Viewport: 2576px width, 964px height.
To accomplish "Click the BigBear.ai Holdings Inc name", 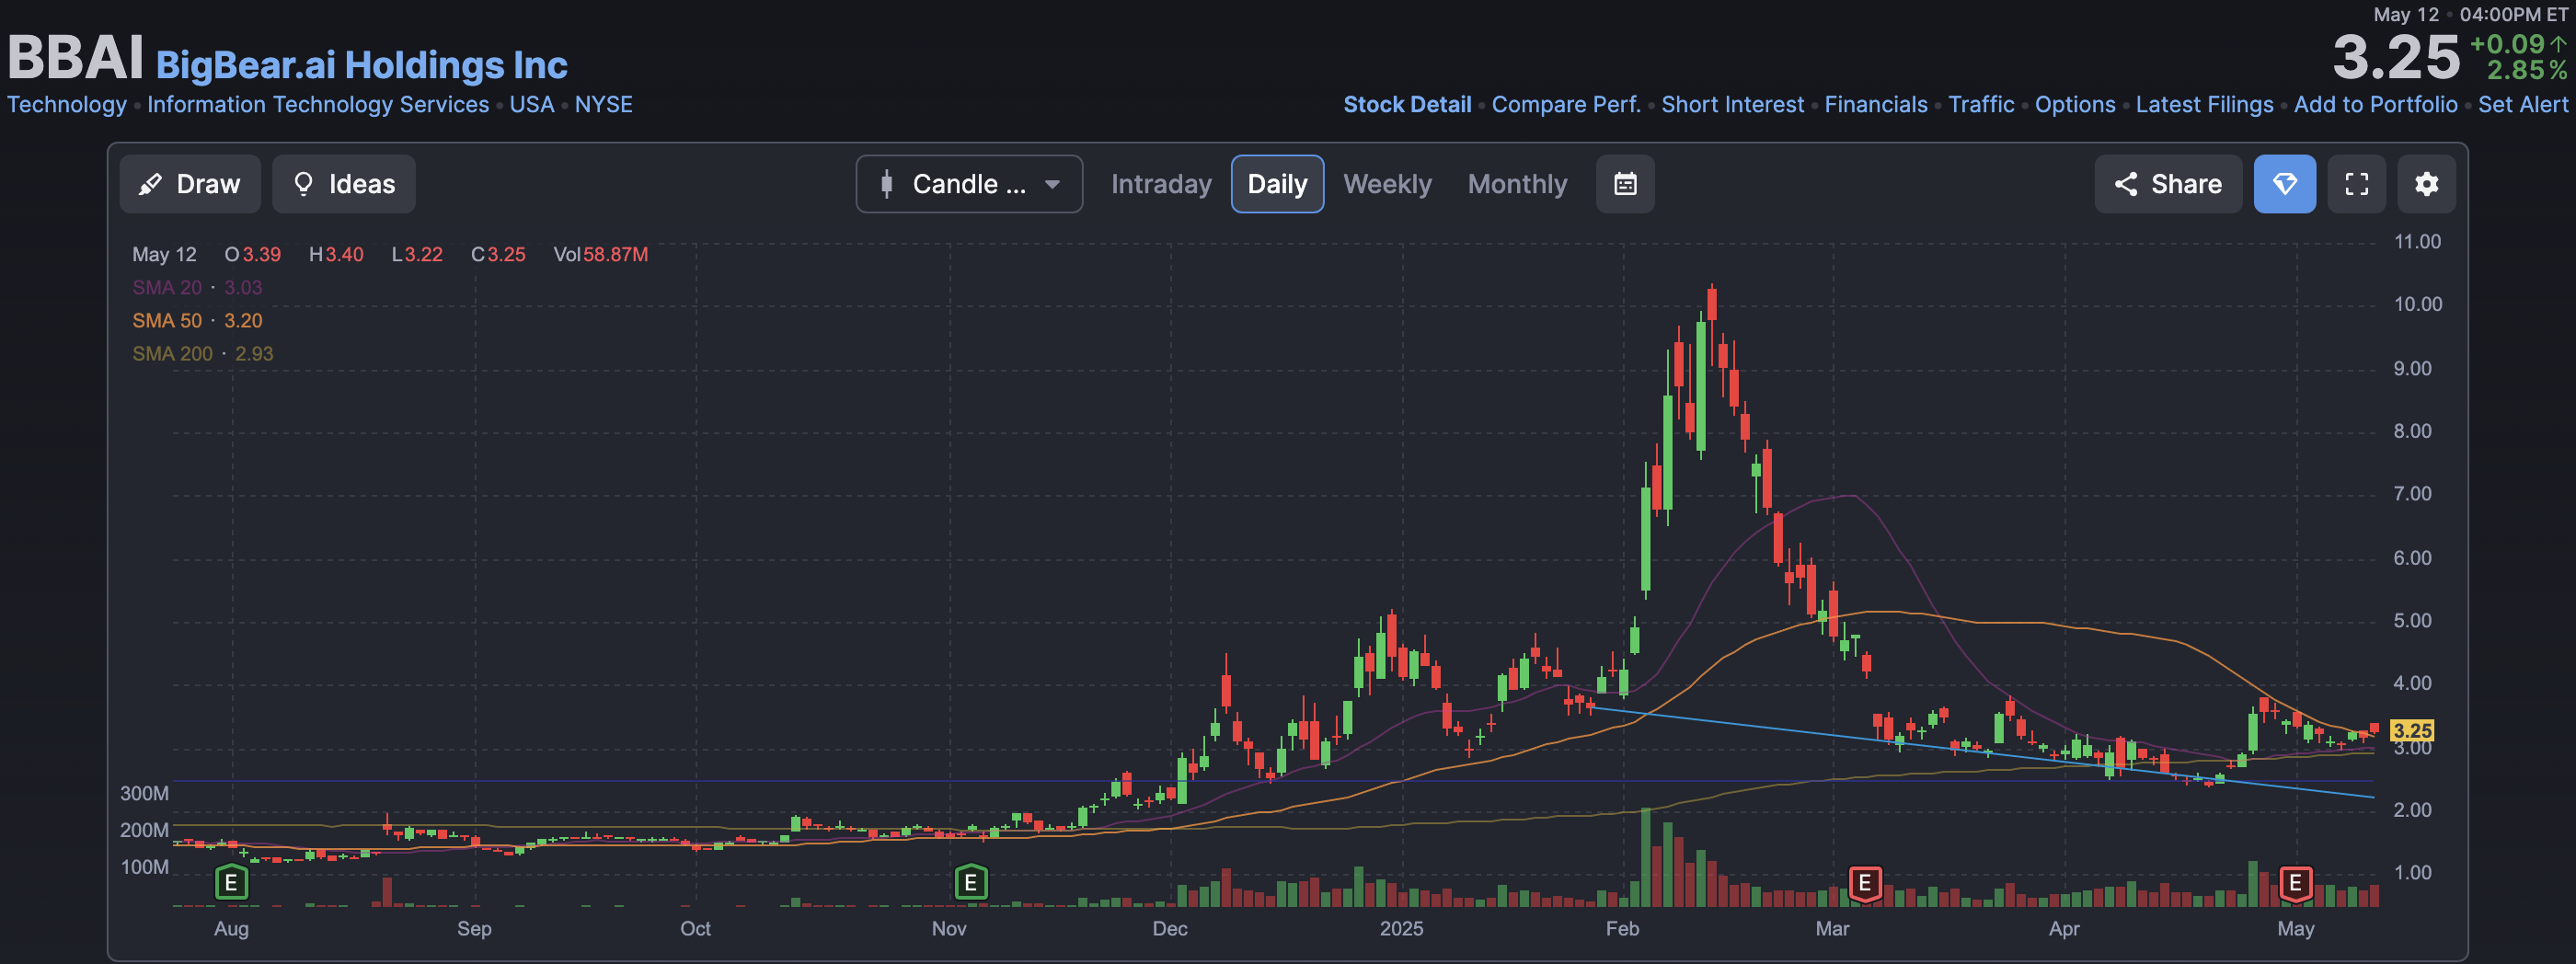I will point(362,65).
